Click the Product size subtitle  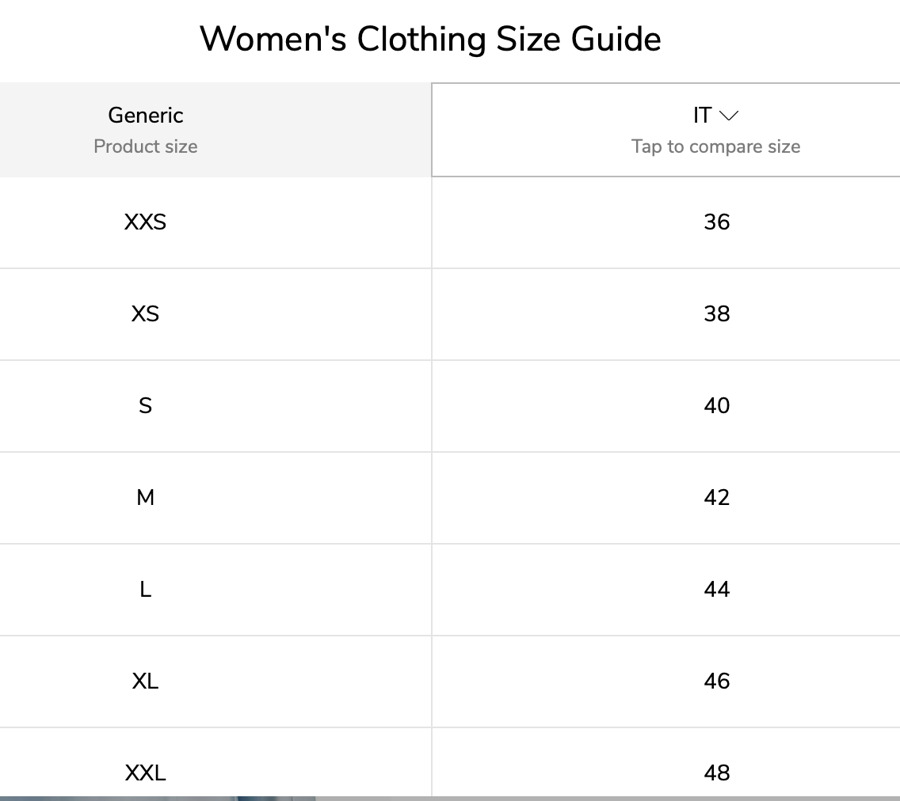tap(146, 147)
